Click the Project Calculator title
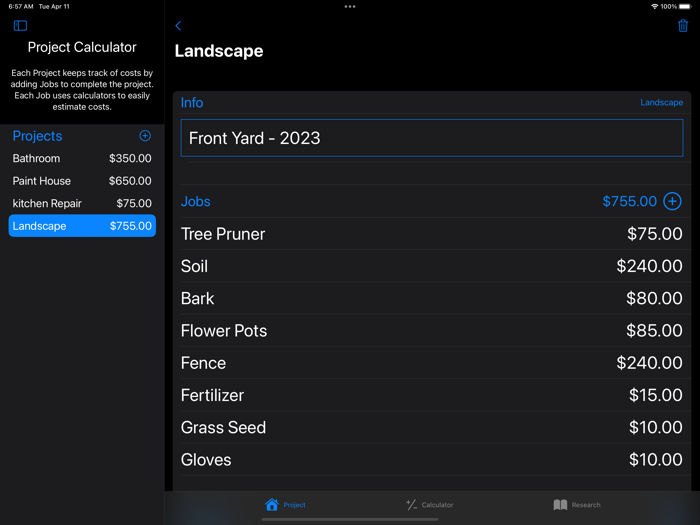 coord(82,47)
